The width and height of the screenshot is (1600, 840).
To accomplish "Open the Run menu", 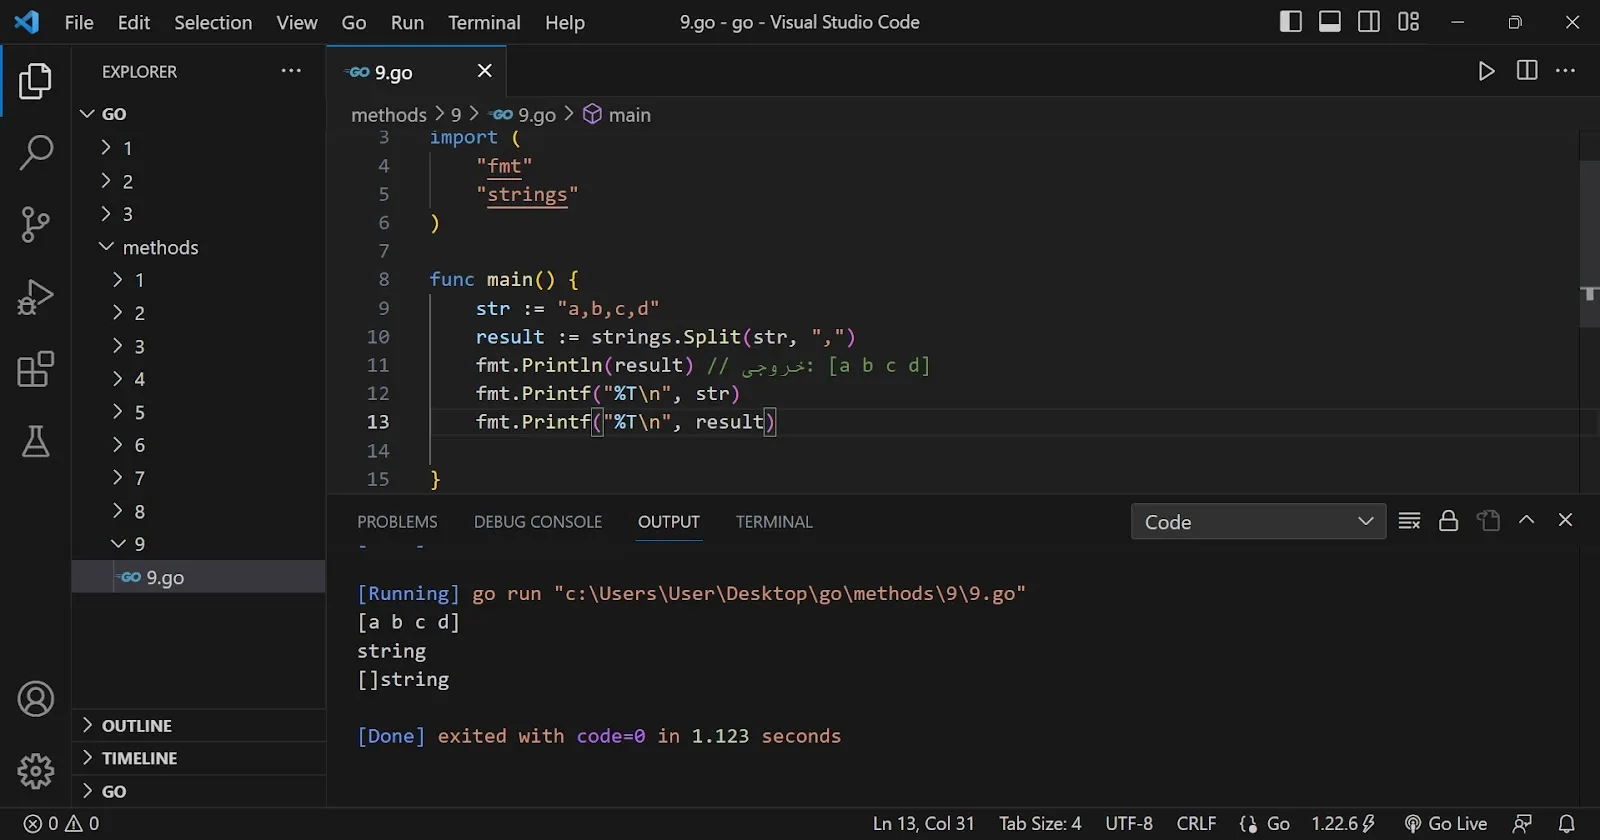I will tap(407, 22).
